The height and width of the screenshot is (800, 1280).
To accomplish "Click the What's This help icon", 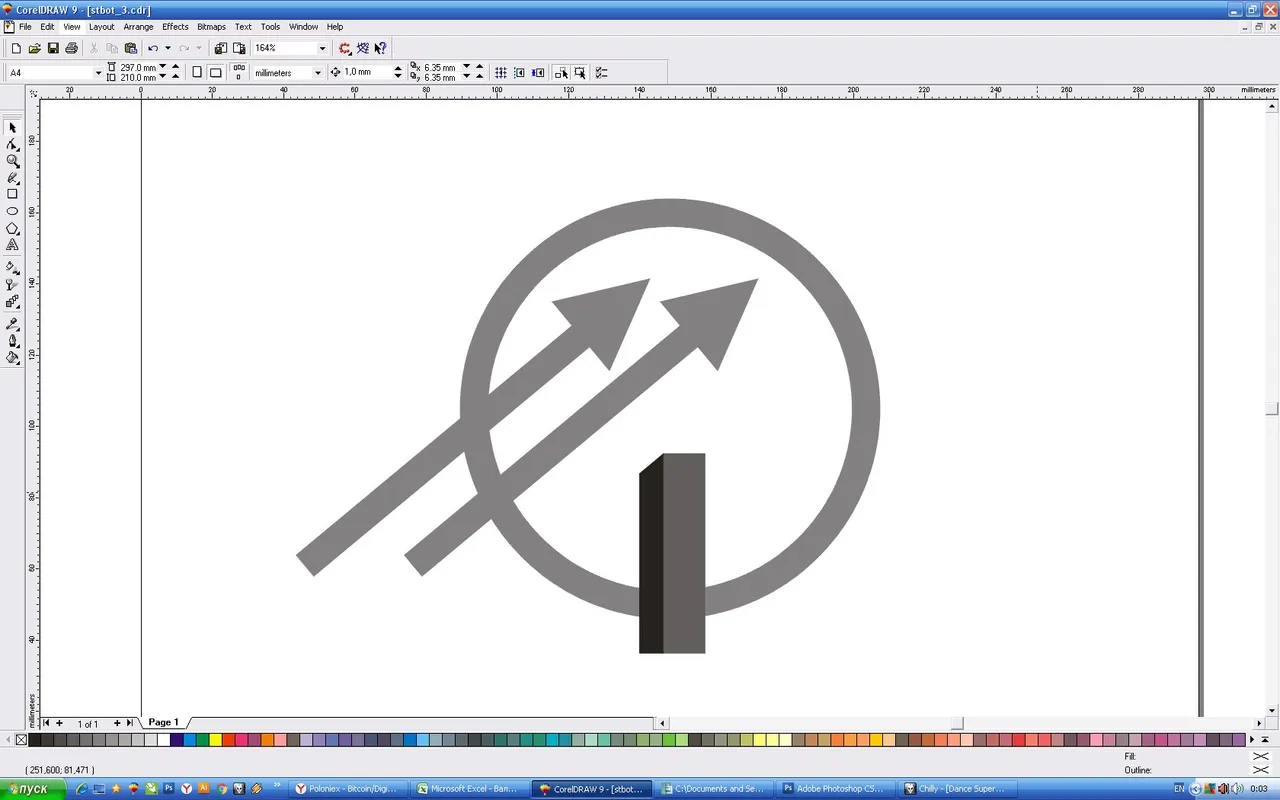I will click(x=380, y=48).
